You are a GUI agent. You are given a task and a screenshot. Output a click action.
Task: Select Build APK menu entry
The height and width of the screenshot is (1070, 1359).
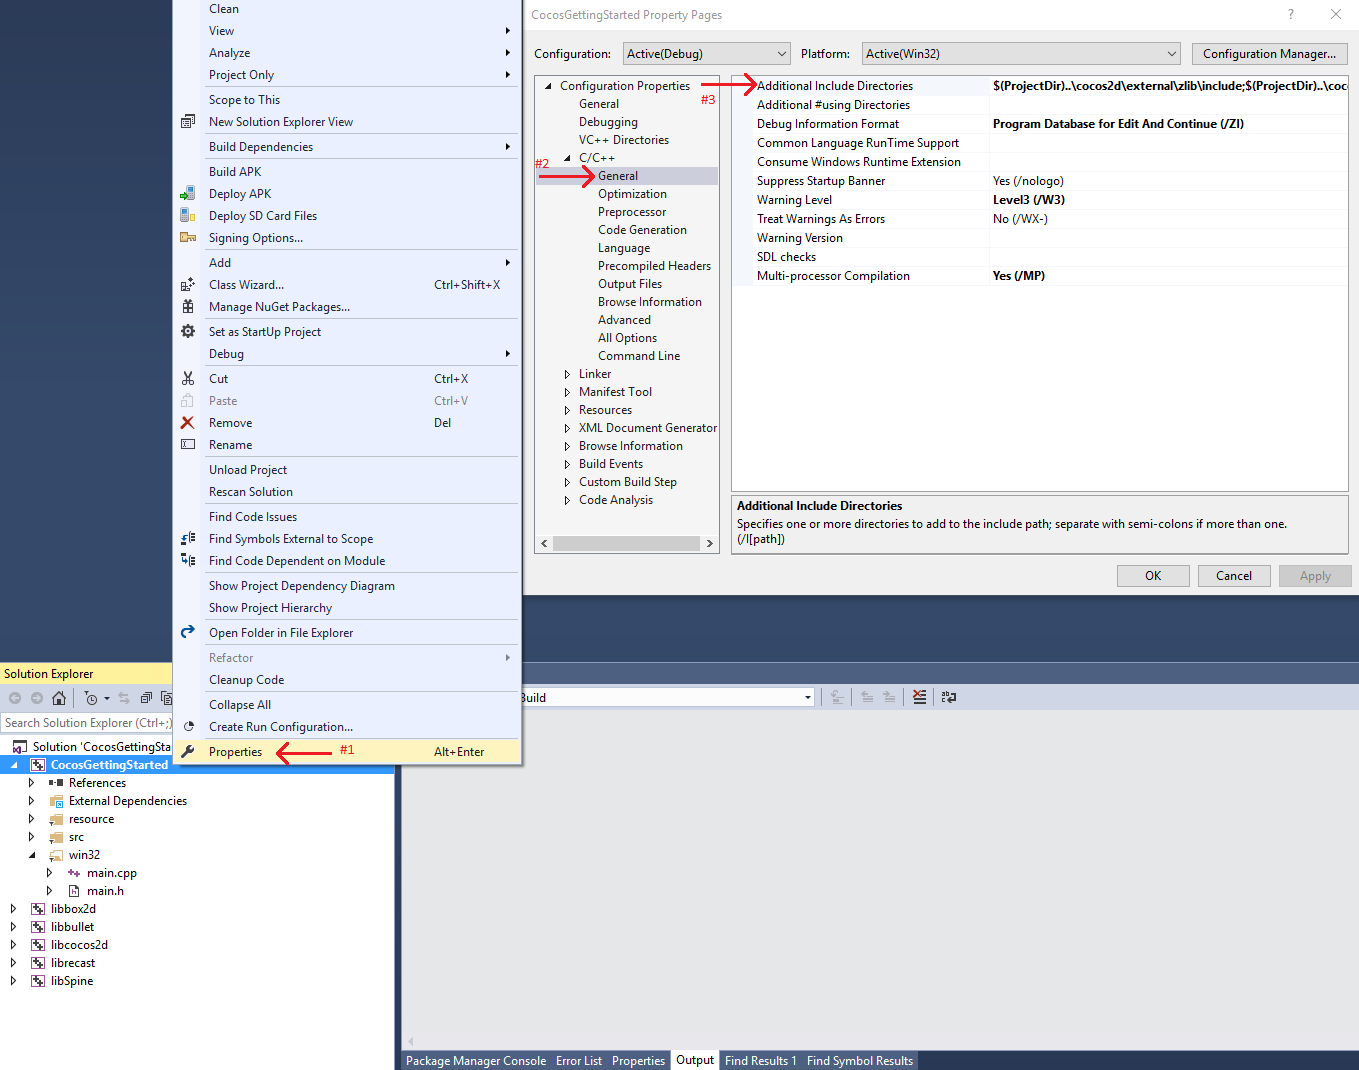(x=347, y=172)
